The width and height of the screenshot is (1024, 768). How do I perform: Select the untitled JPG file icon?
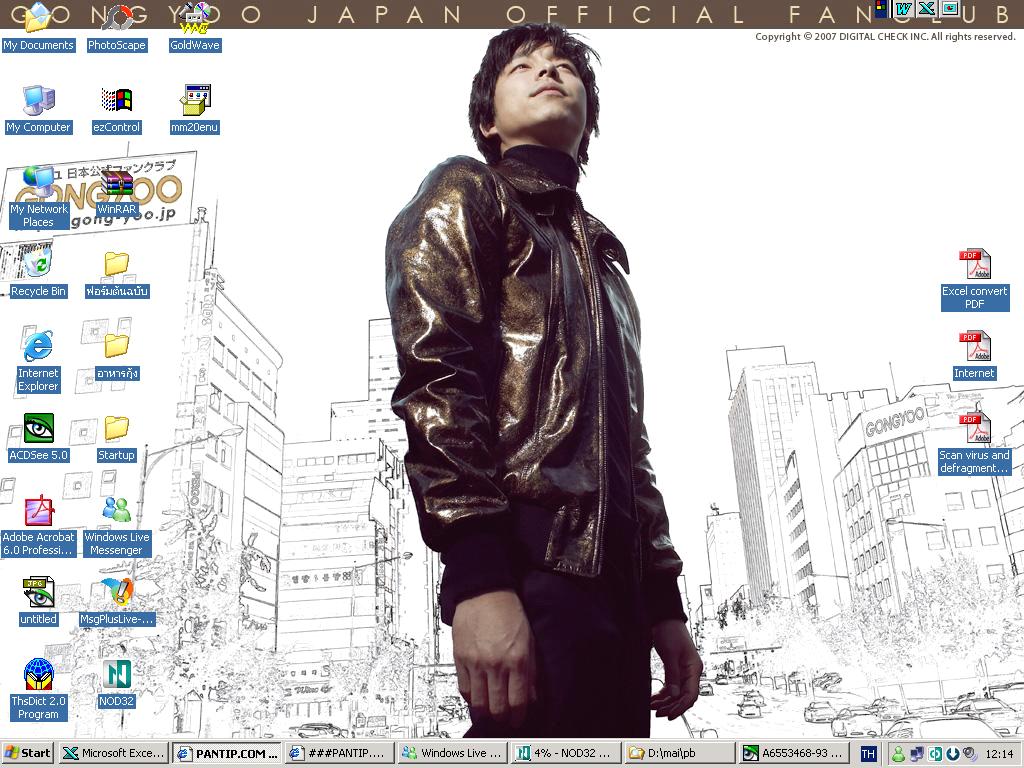click(x=38, y=602)
